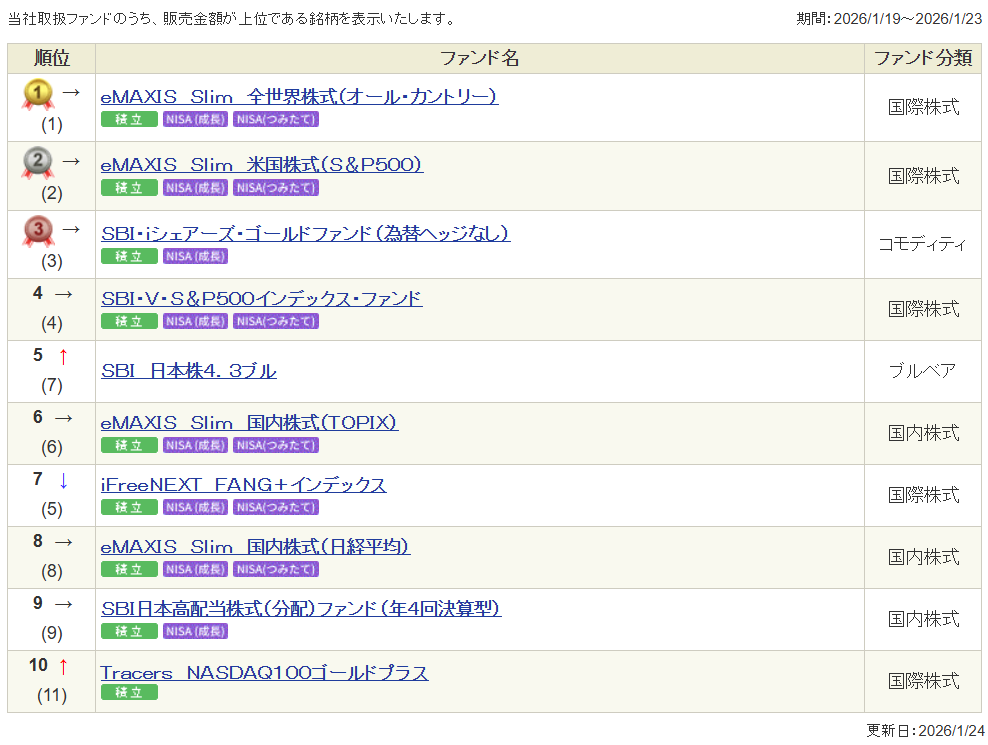This screenshot has height=745, width=988.
Task: Open SBI・V・S&P500インデックス・ファンド link
Action: (261, 299)
